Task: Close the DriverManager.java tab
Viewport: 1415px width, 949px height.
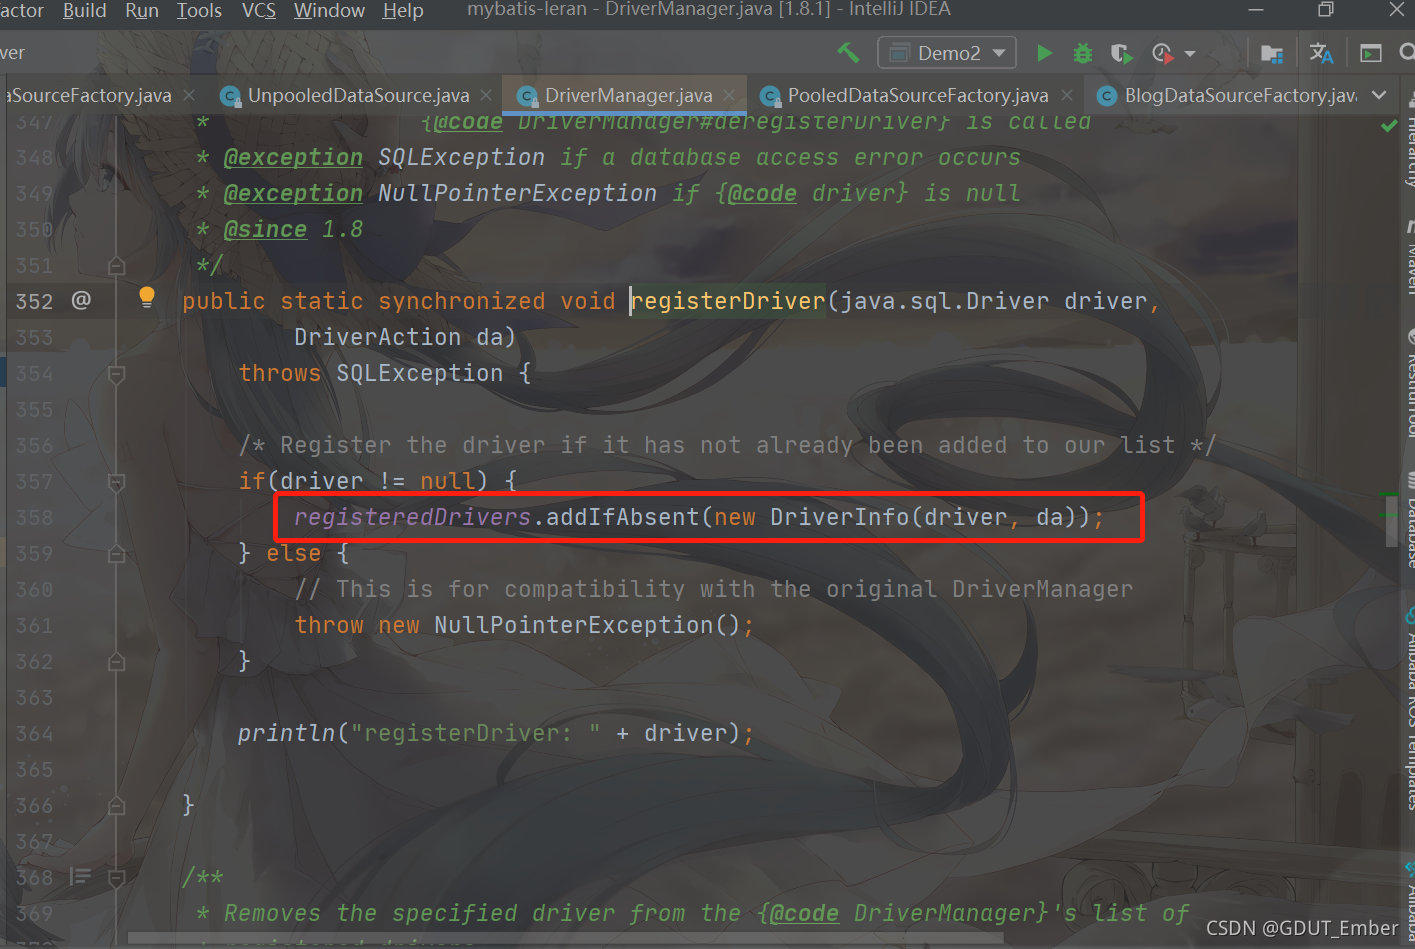Action: [729, 95]
